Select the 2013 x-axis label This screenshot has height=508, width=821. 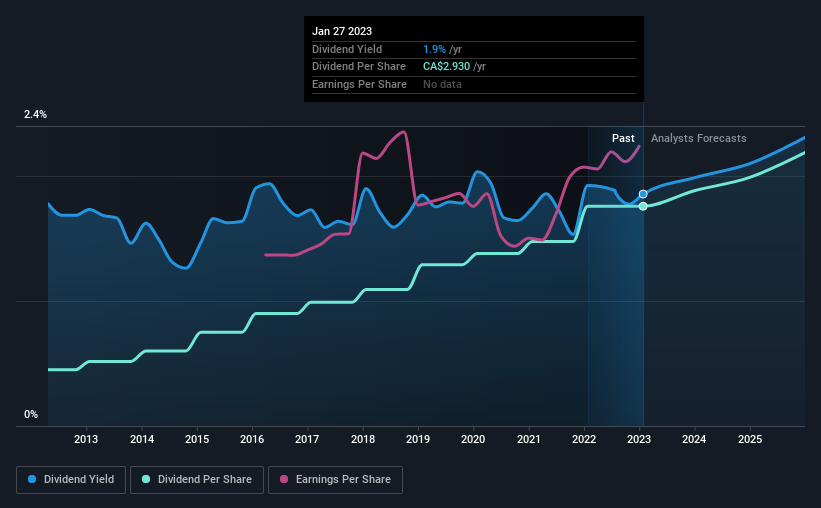click(86, 439)
